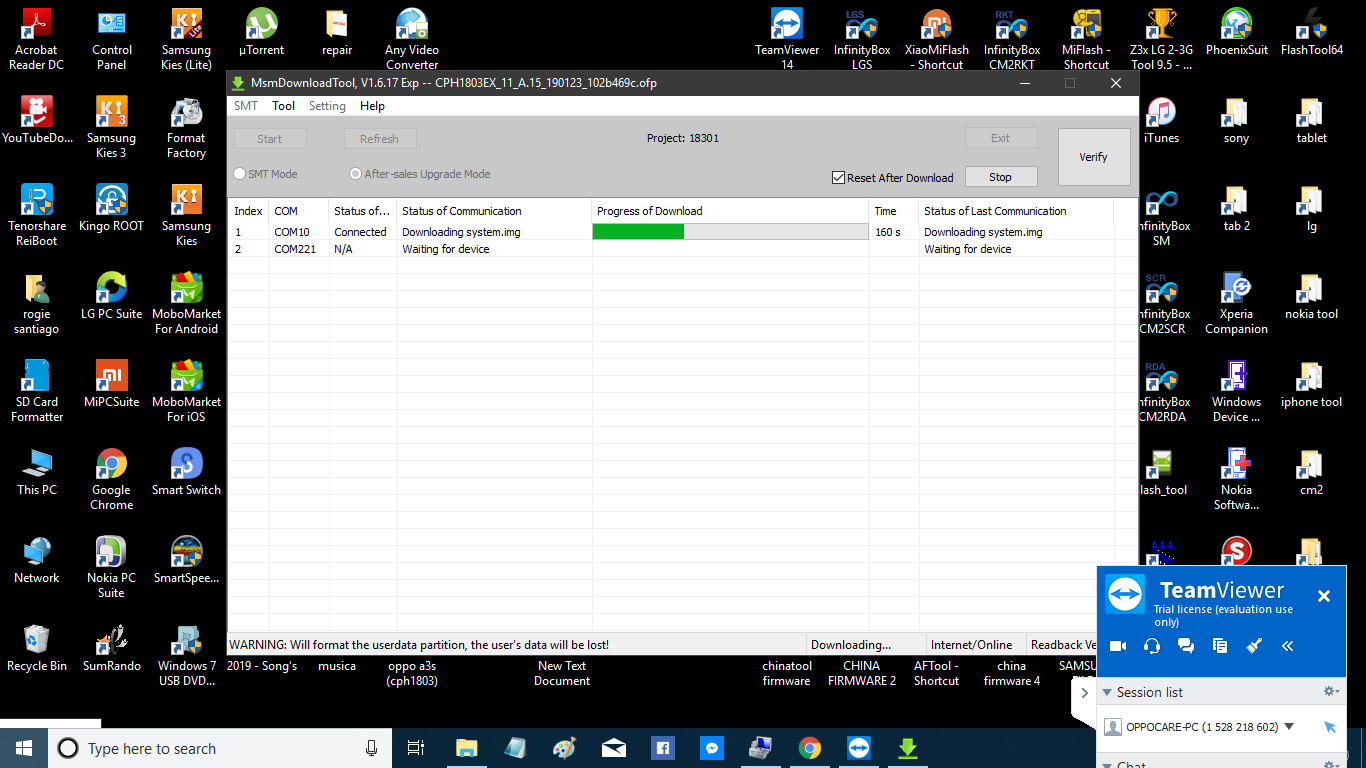This screenshot has width=1366, height=768.
Task: Select the TeamViewer 14 desktop shortcut
Action: pyautogui.click(x=787, y=38)
